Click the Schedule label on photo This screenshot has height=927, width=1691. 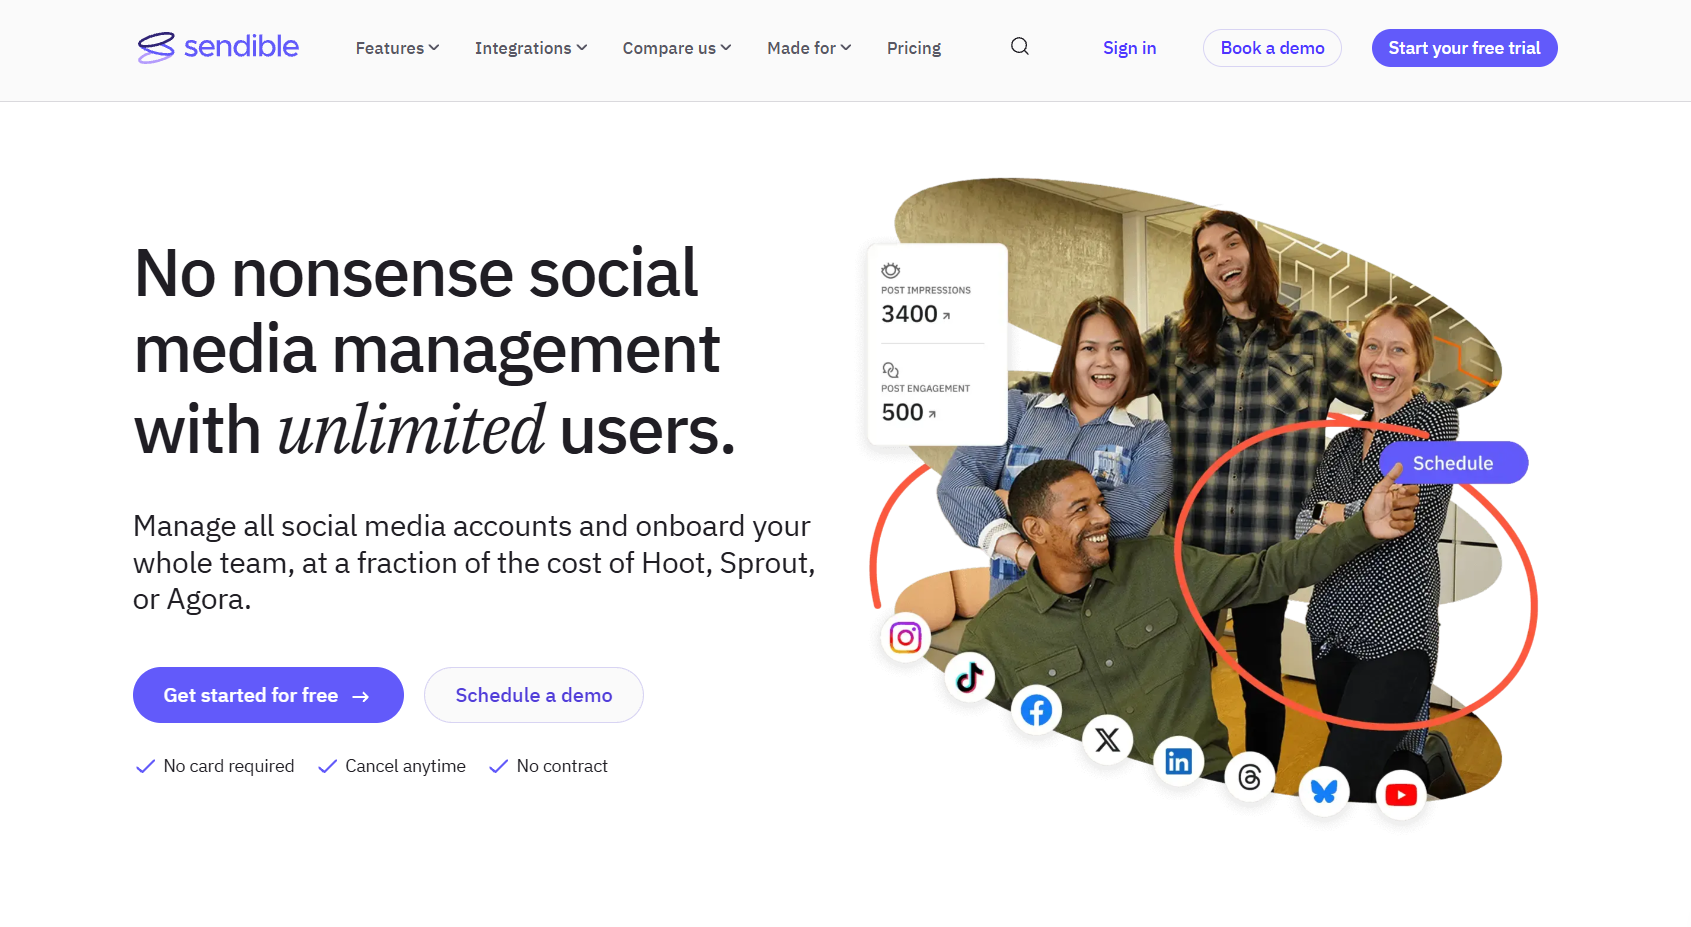[1453, 463]
